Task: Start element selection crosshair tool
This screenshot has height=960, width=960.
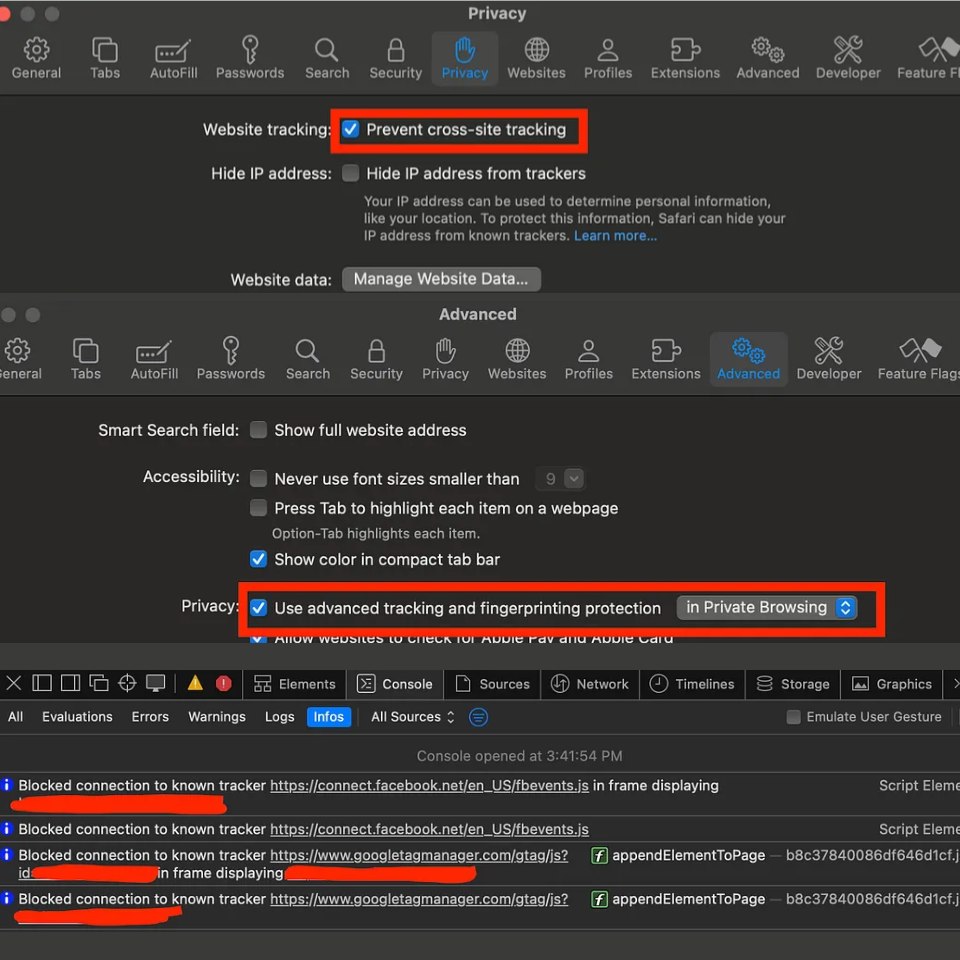Action: point(127,683)
